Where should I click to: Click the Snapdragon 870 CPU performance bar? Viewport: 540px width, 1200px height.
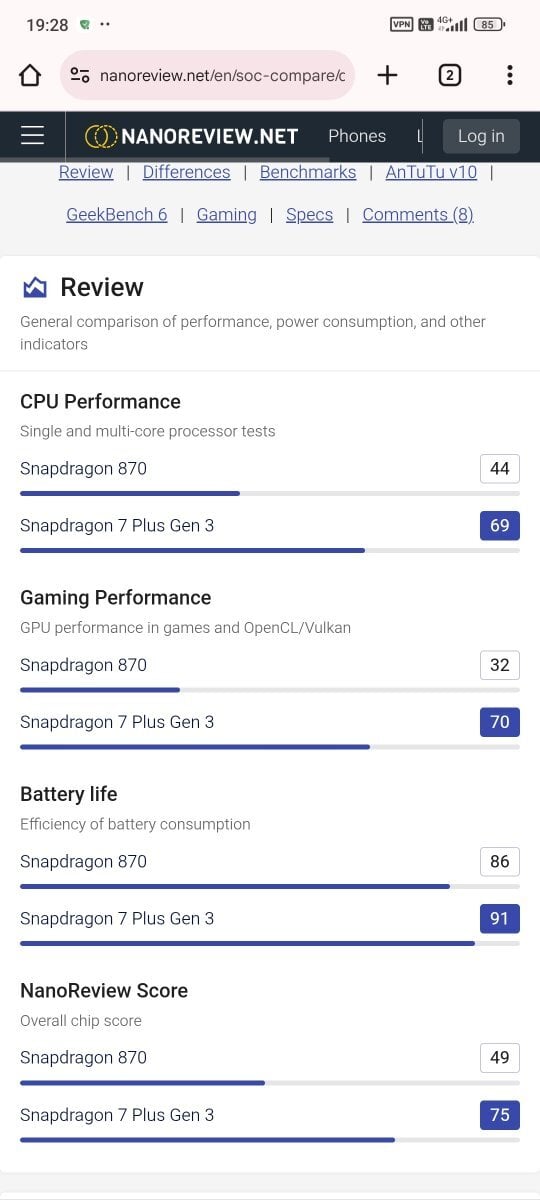pyautogui.click(x=270, y=493)
